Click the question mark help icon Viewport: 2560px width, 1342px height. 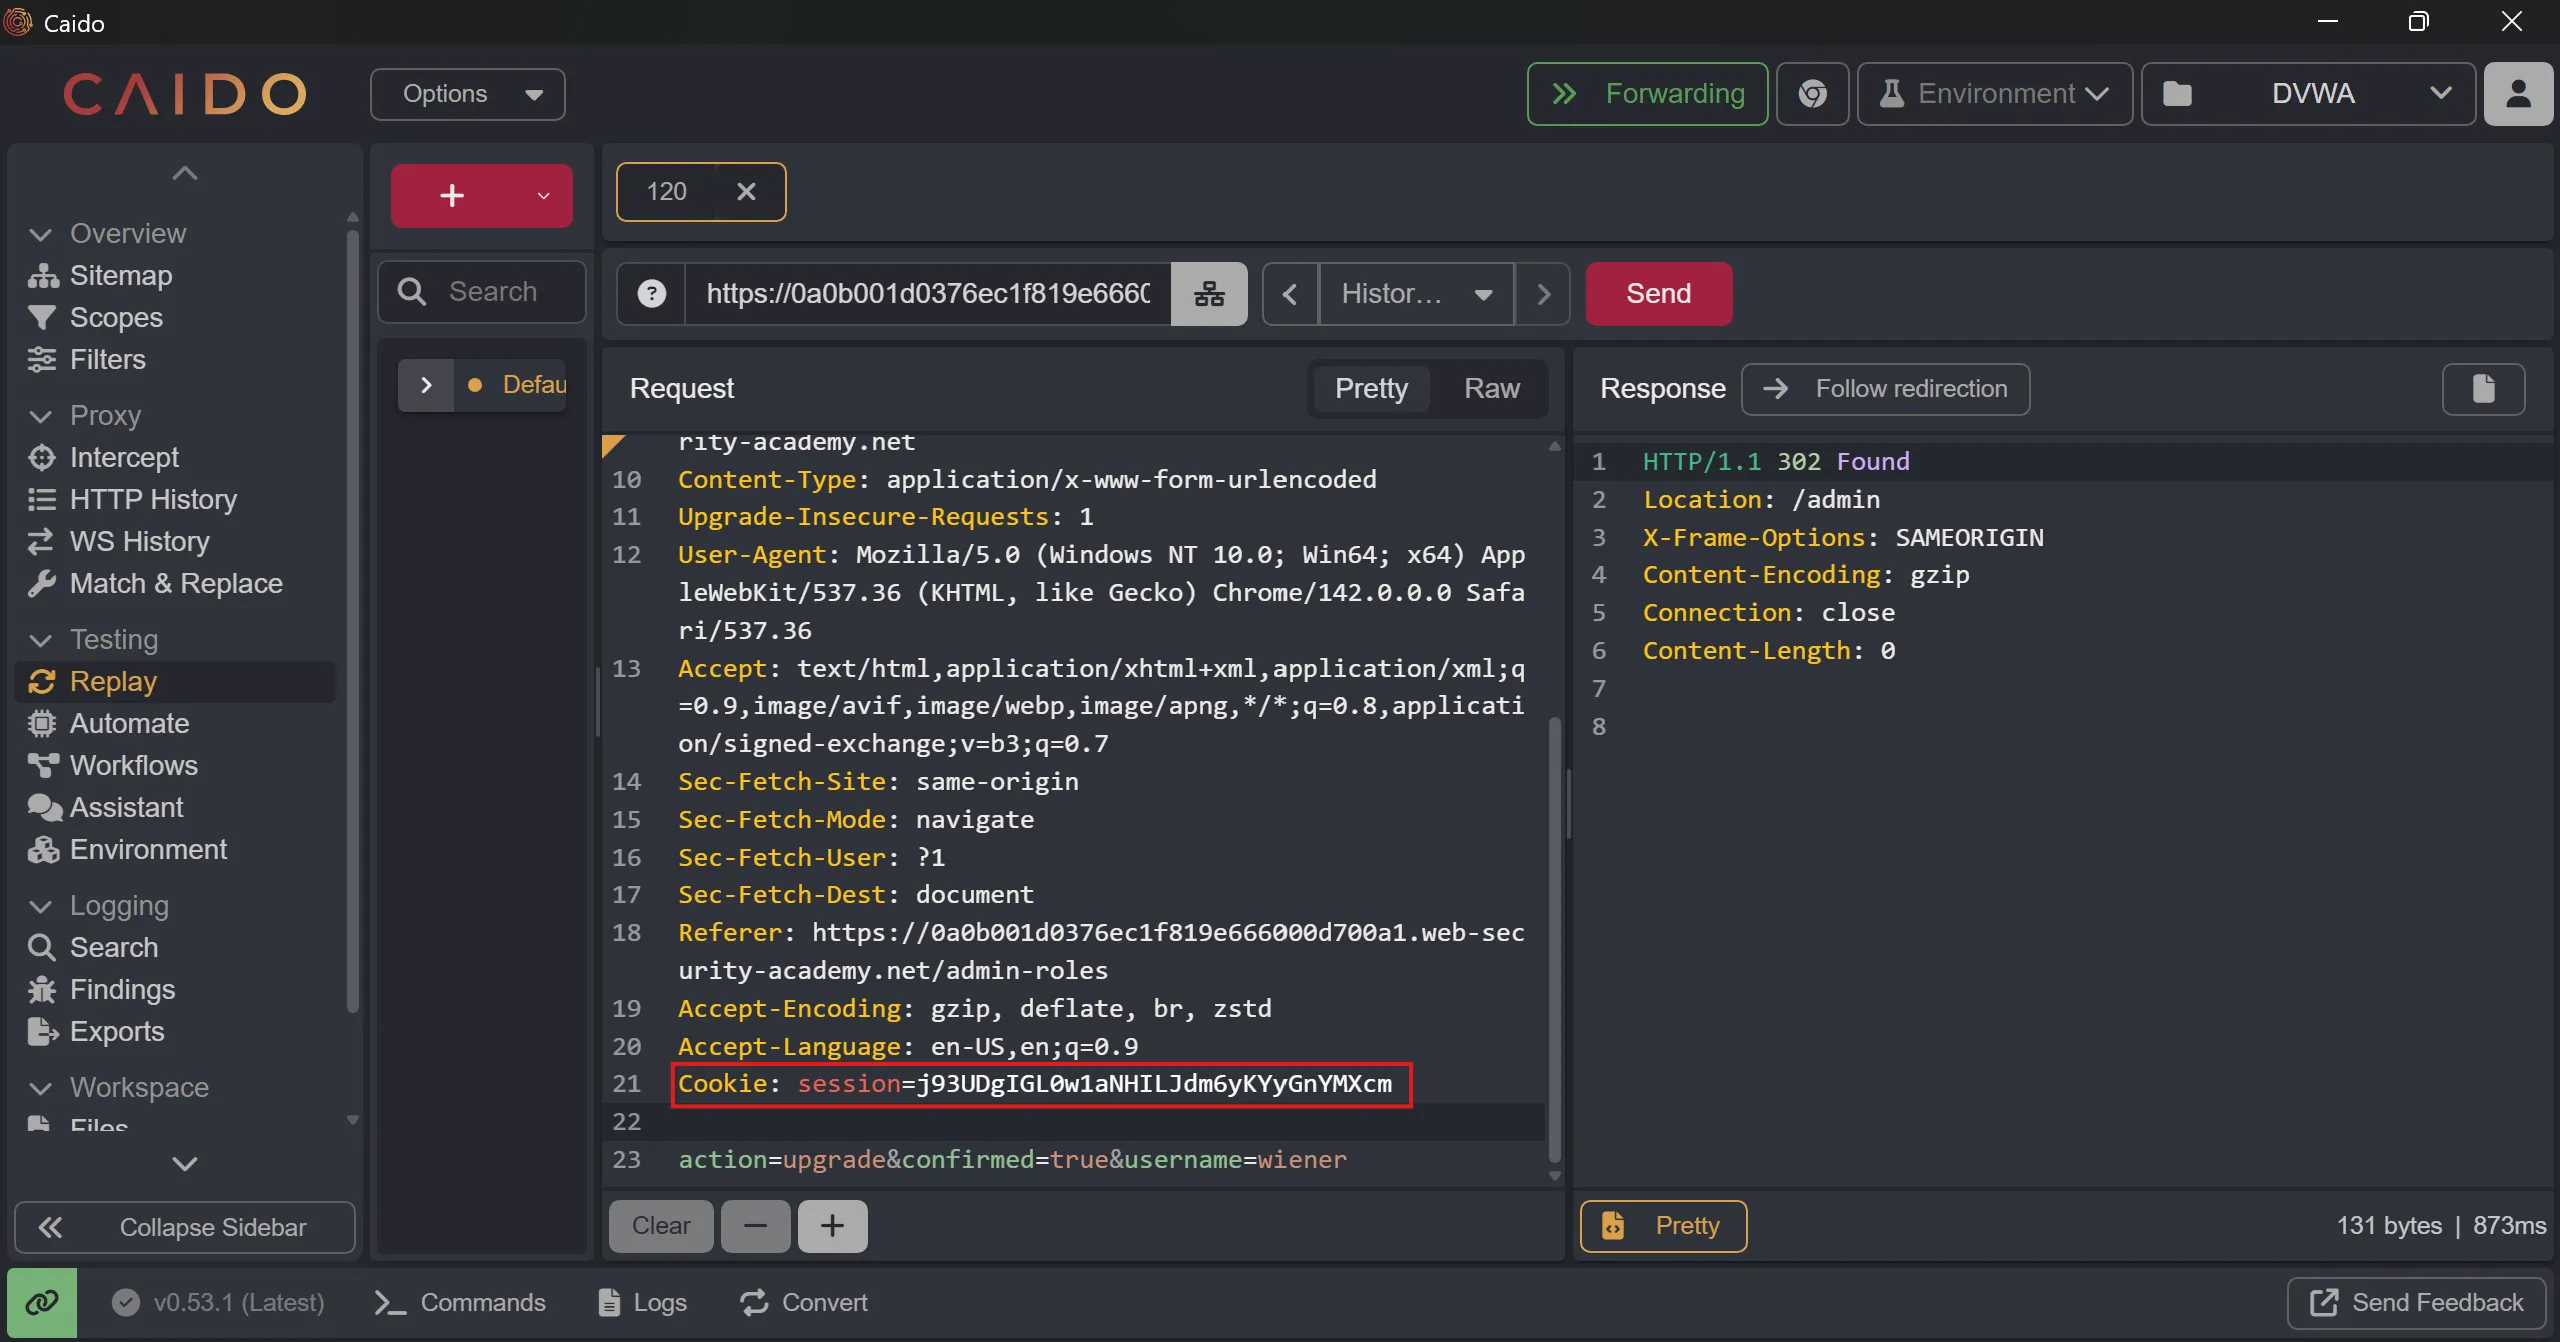tap(651, 293)
